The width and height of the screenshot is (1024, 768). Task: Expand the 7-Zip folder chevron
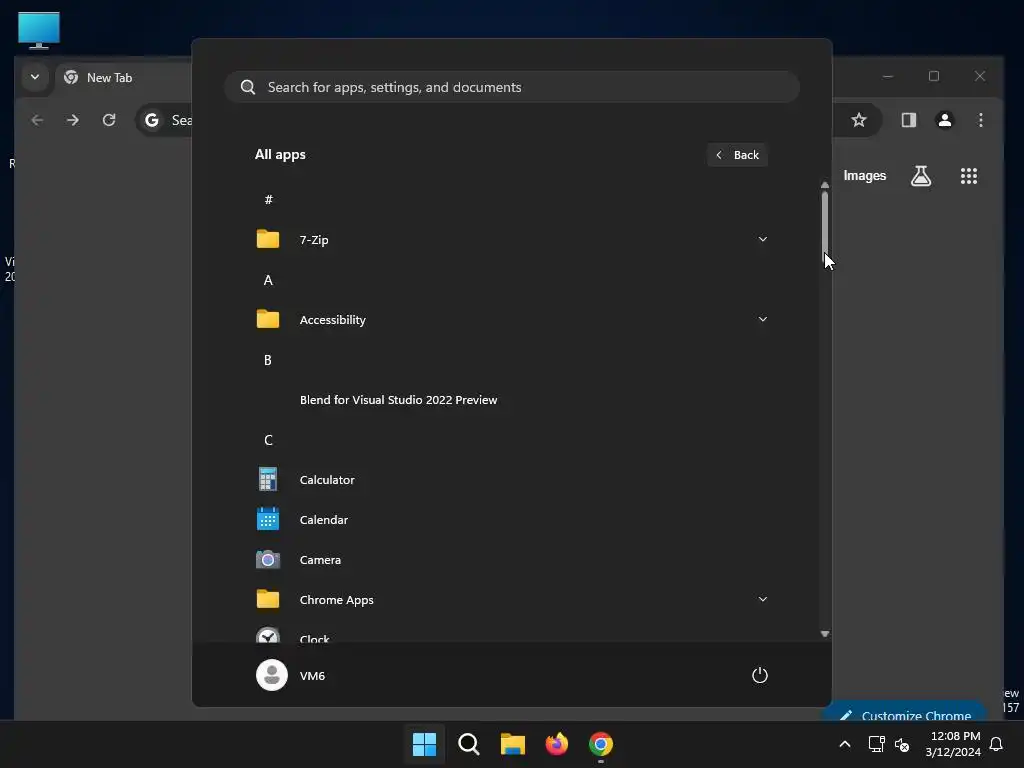[x=762, y=240]
